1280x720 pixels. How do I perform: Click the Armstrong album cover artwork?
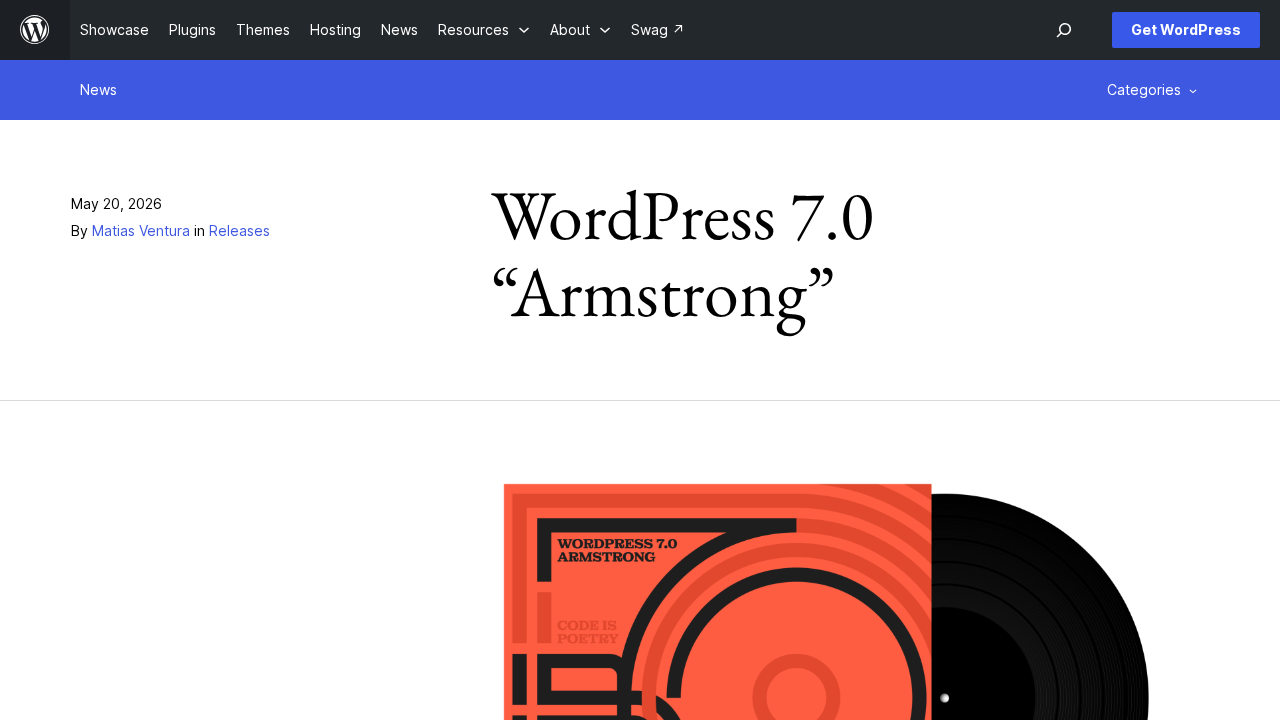tap(825, 601)
